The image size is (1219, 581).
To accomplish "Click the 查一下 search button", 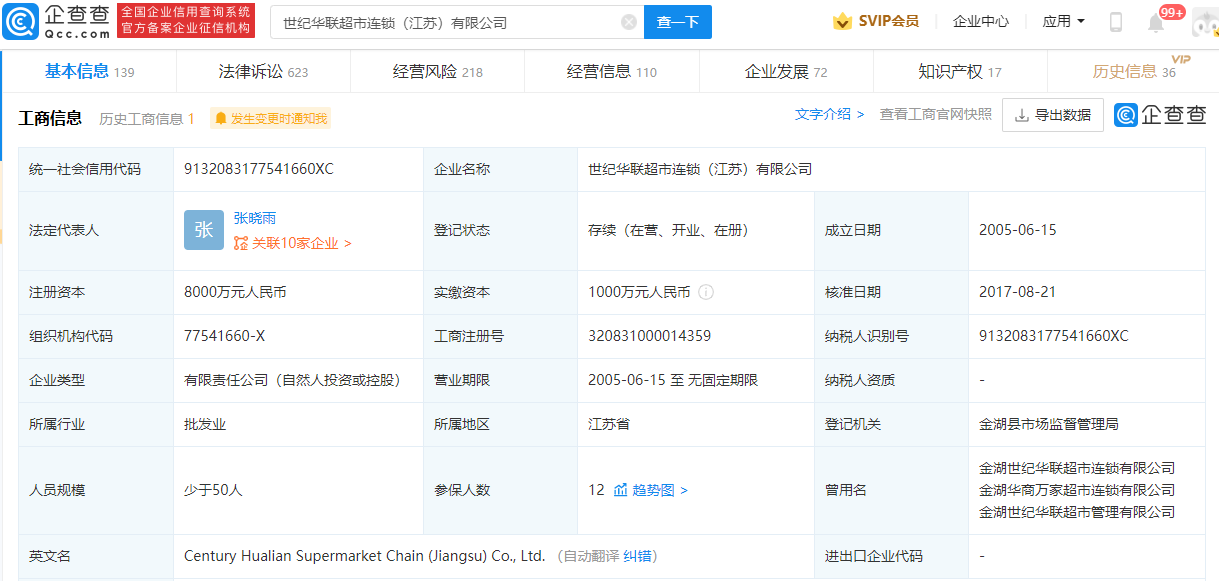I will pyautogui.click(x=678, y=22).
